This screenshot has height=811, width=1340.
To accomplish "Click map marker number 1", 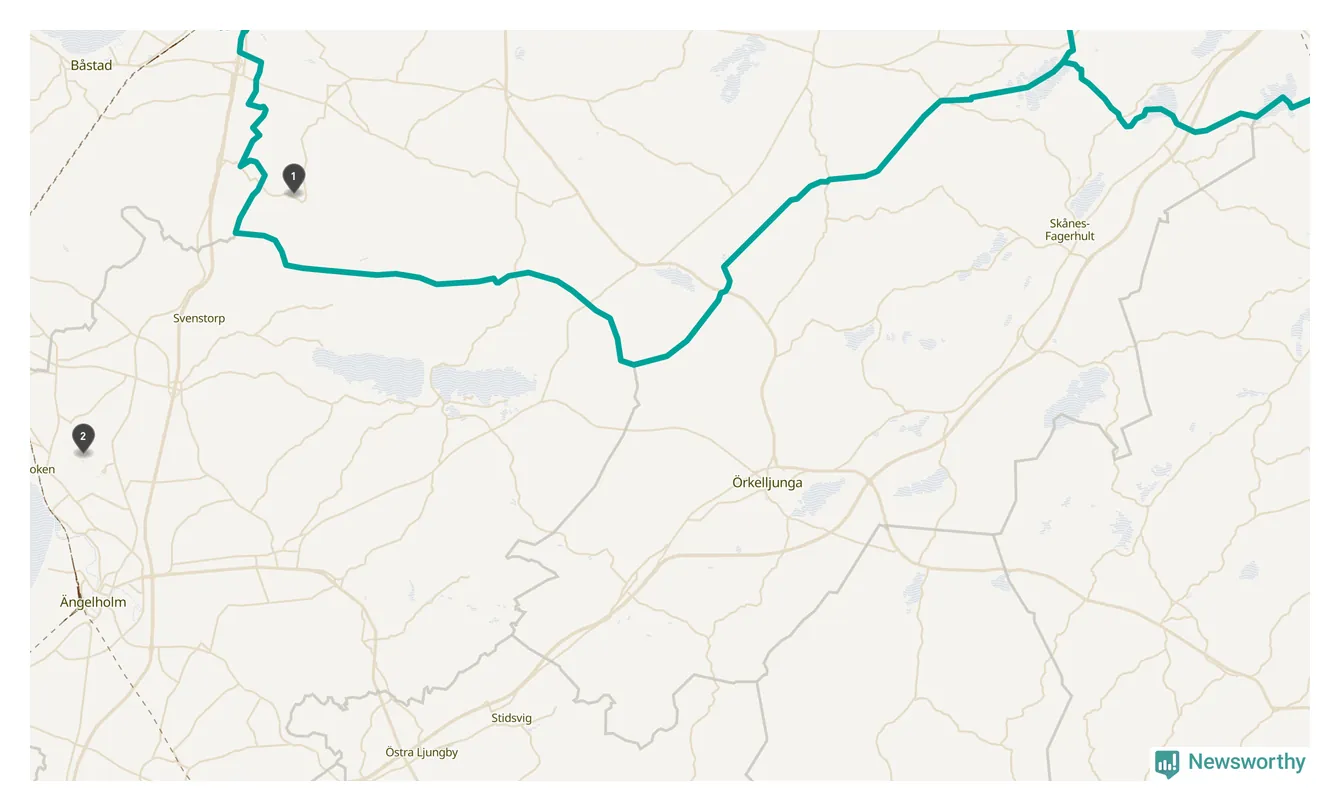I will coord(293,178).
